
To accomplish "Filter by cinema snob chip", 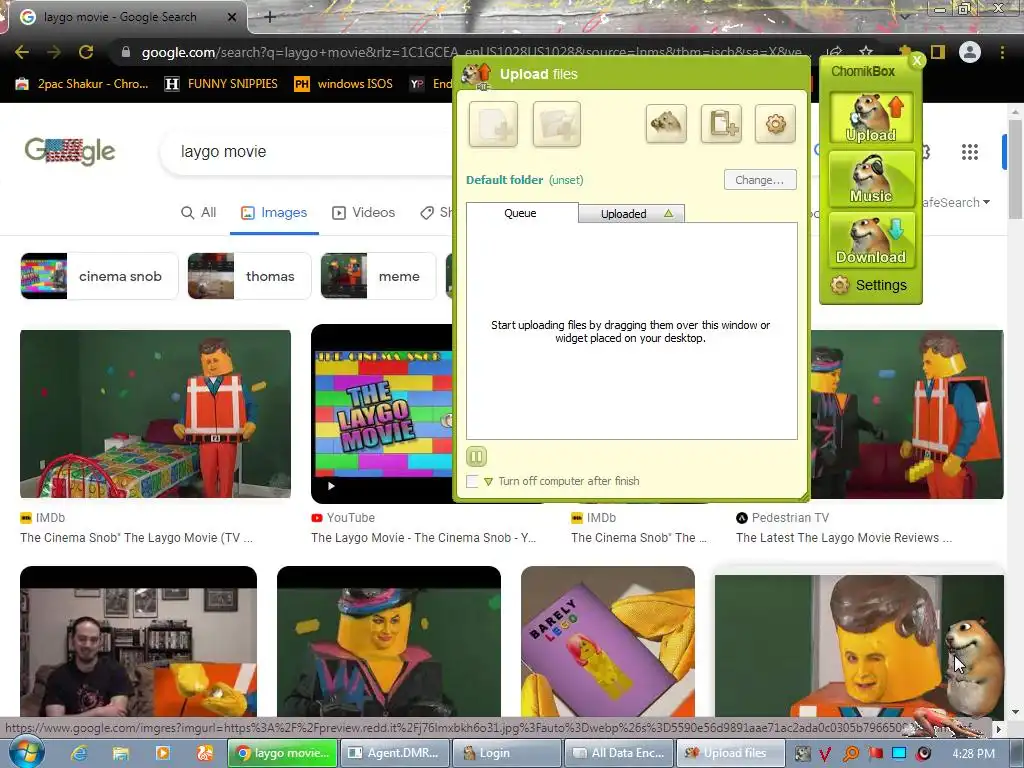I will tap(99, 276).
